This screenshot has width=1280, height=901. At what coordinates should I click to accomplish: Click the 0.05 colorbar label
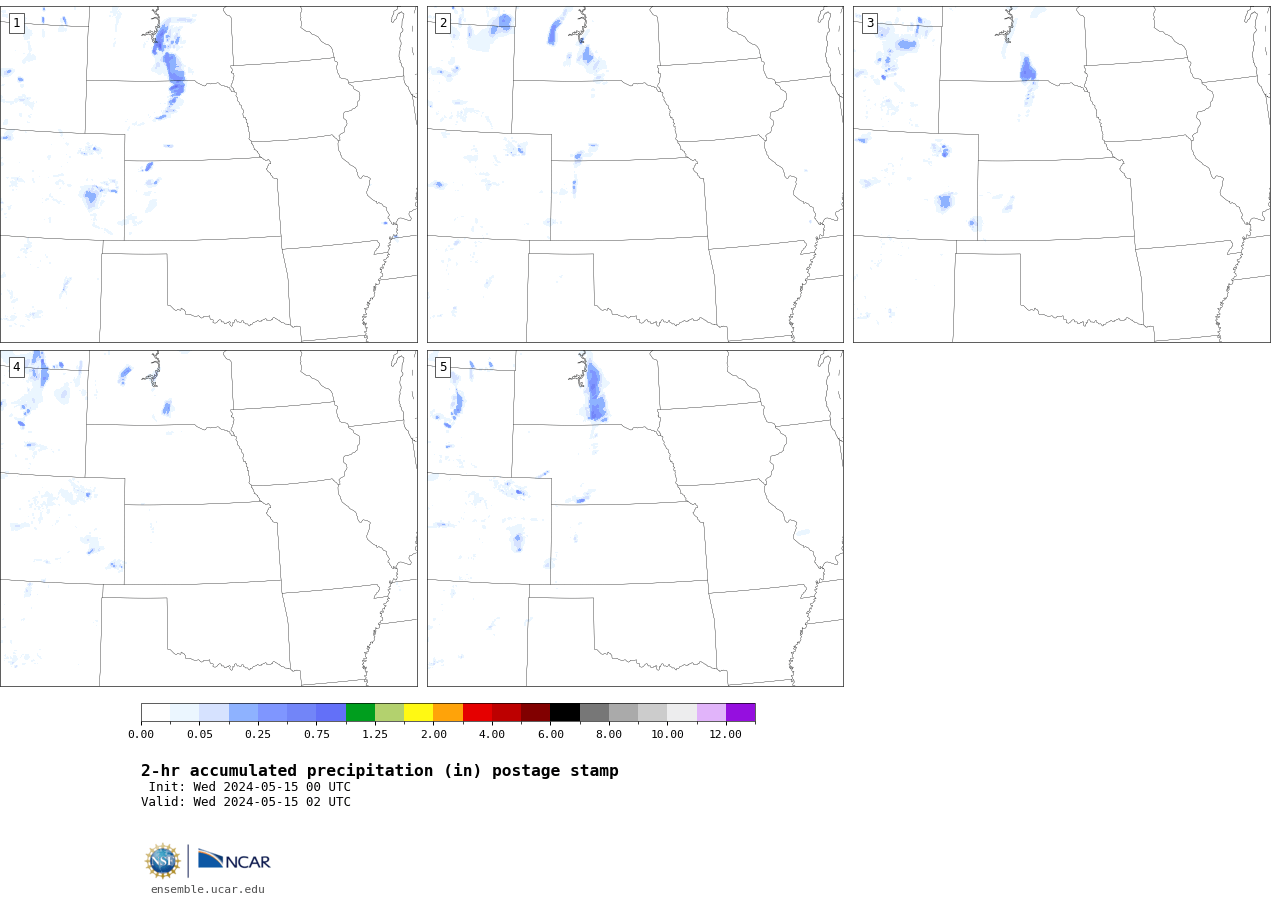[x=199, y=735]
